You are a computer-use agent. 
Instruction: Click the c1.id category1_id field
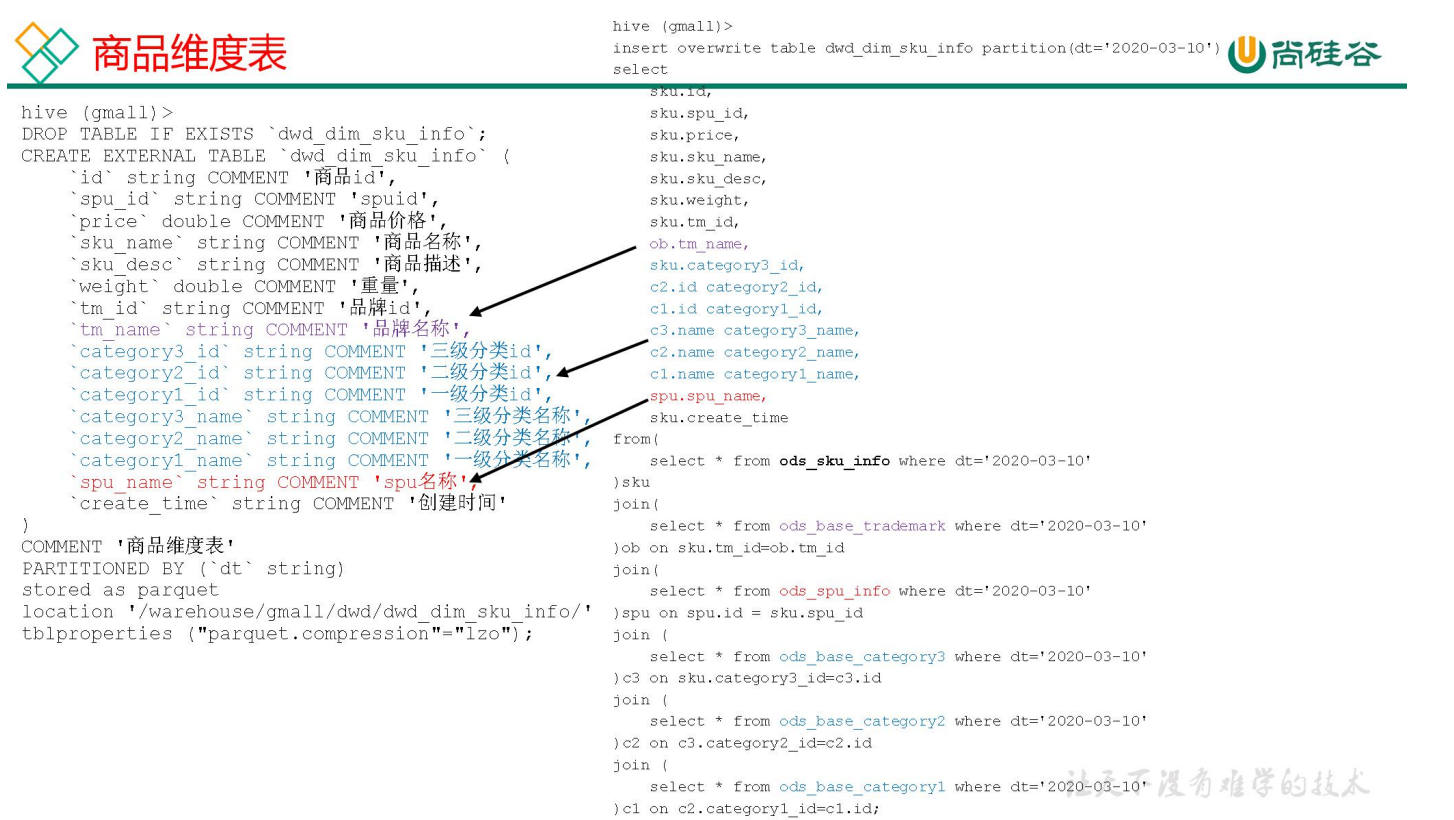coord(737,309)
